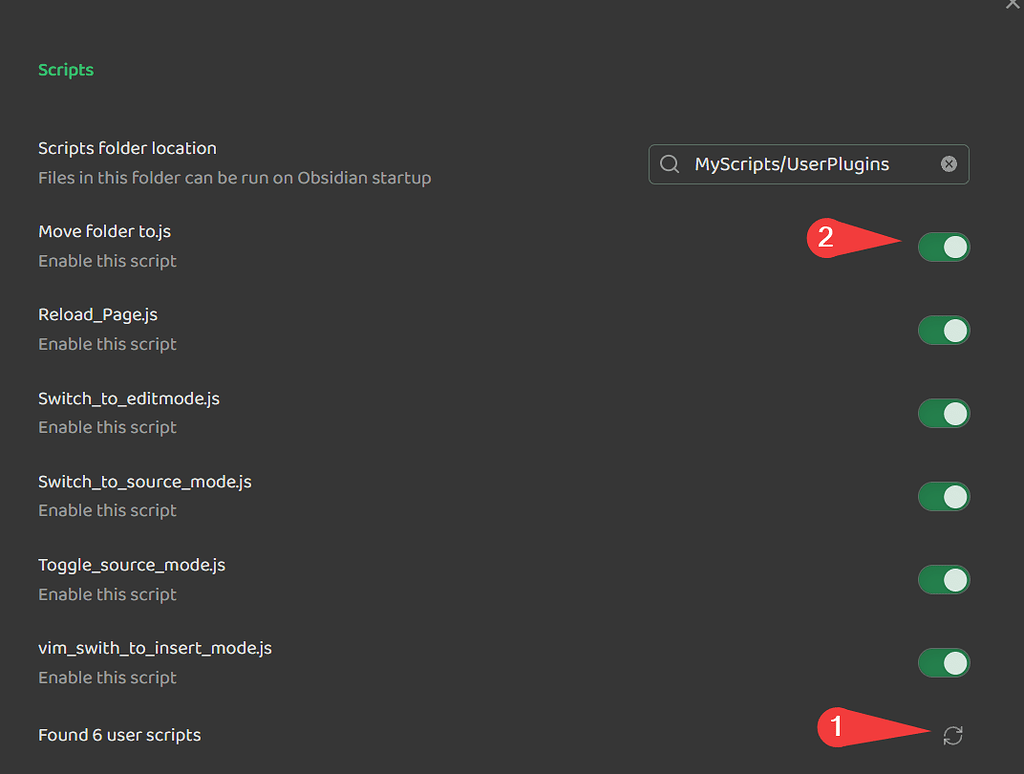The image size is (1024, 774).
Task: Turn off Switch_to_editmode.js
Action: (943, 413)
